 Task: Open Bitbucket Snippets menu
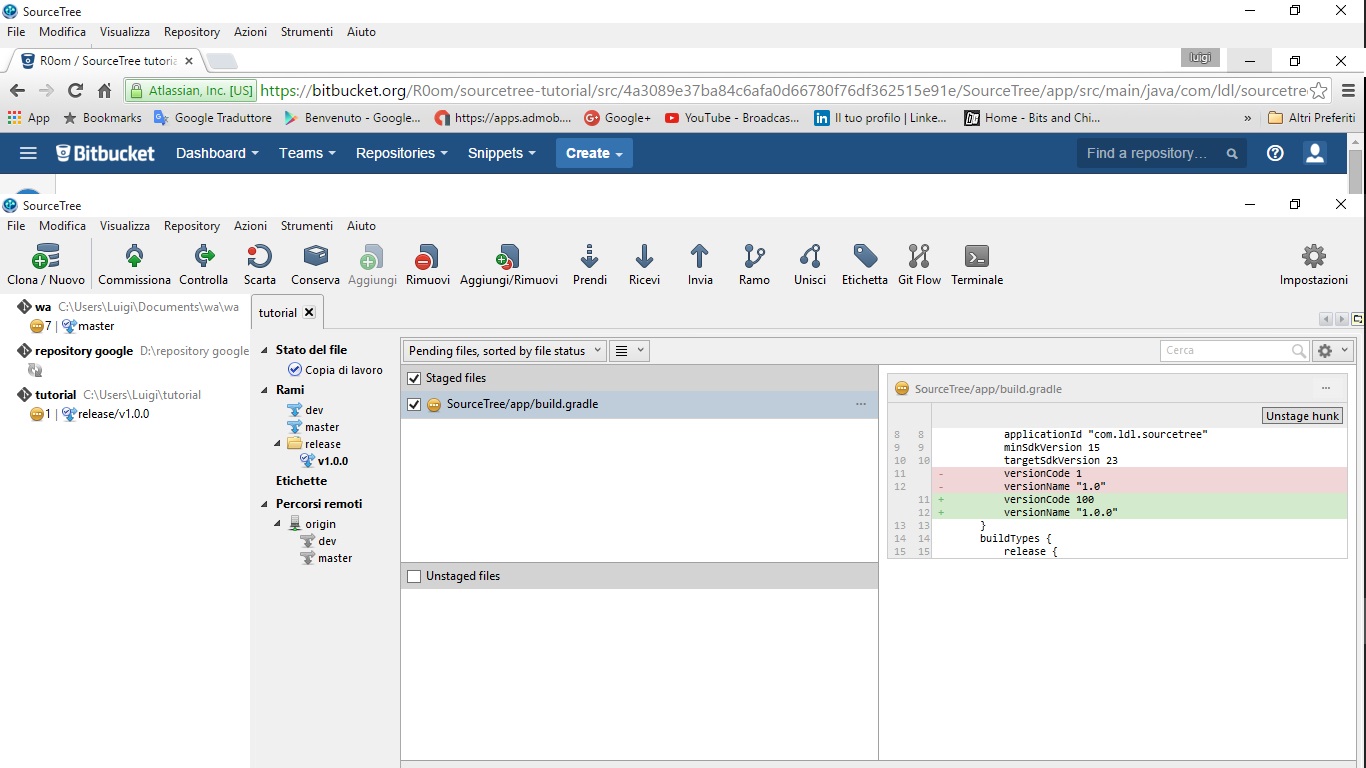(x=501, y=153)
